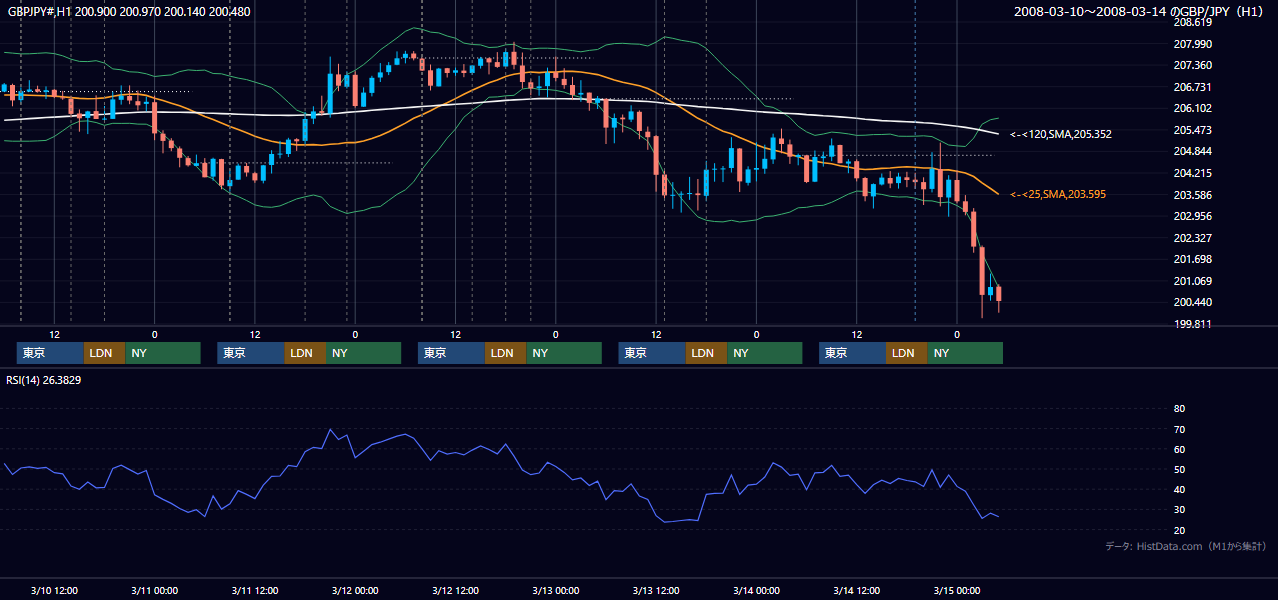Viewport: 1278px width, 600px height.
Task: Select the leftmost LDN session block
Action: click(x=104, y=353)
